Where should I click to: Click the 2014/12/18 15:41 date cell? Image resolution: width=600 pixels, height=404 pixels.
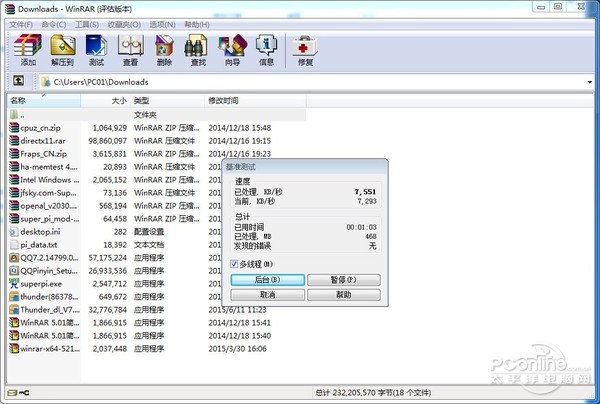pyautogui.click(x=240, y=323)
